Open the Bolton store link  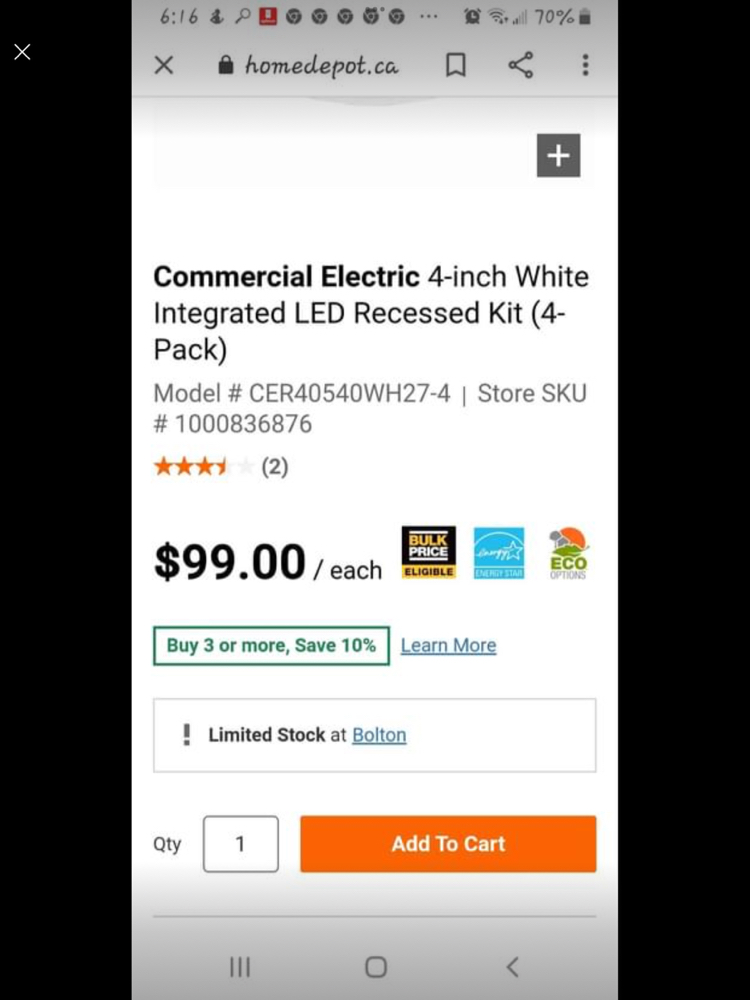[x=379, y=735]
